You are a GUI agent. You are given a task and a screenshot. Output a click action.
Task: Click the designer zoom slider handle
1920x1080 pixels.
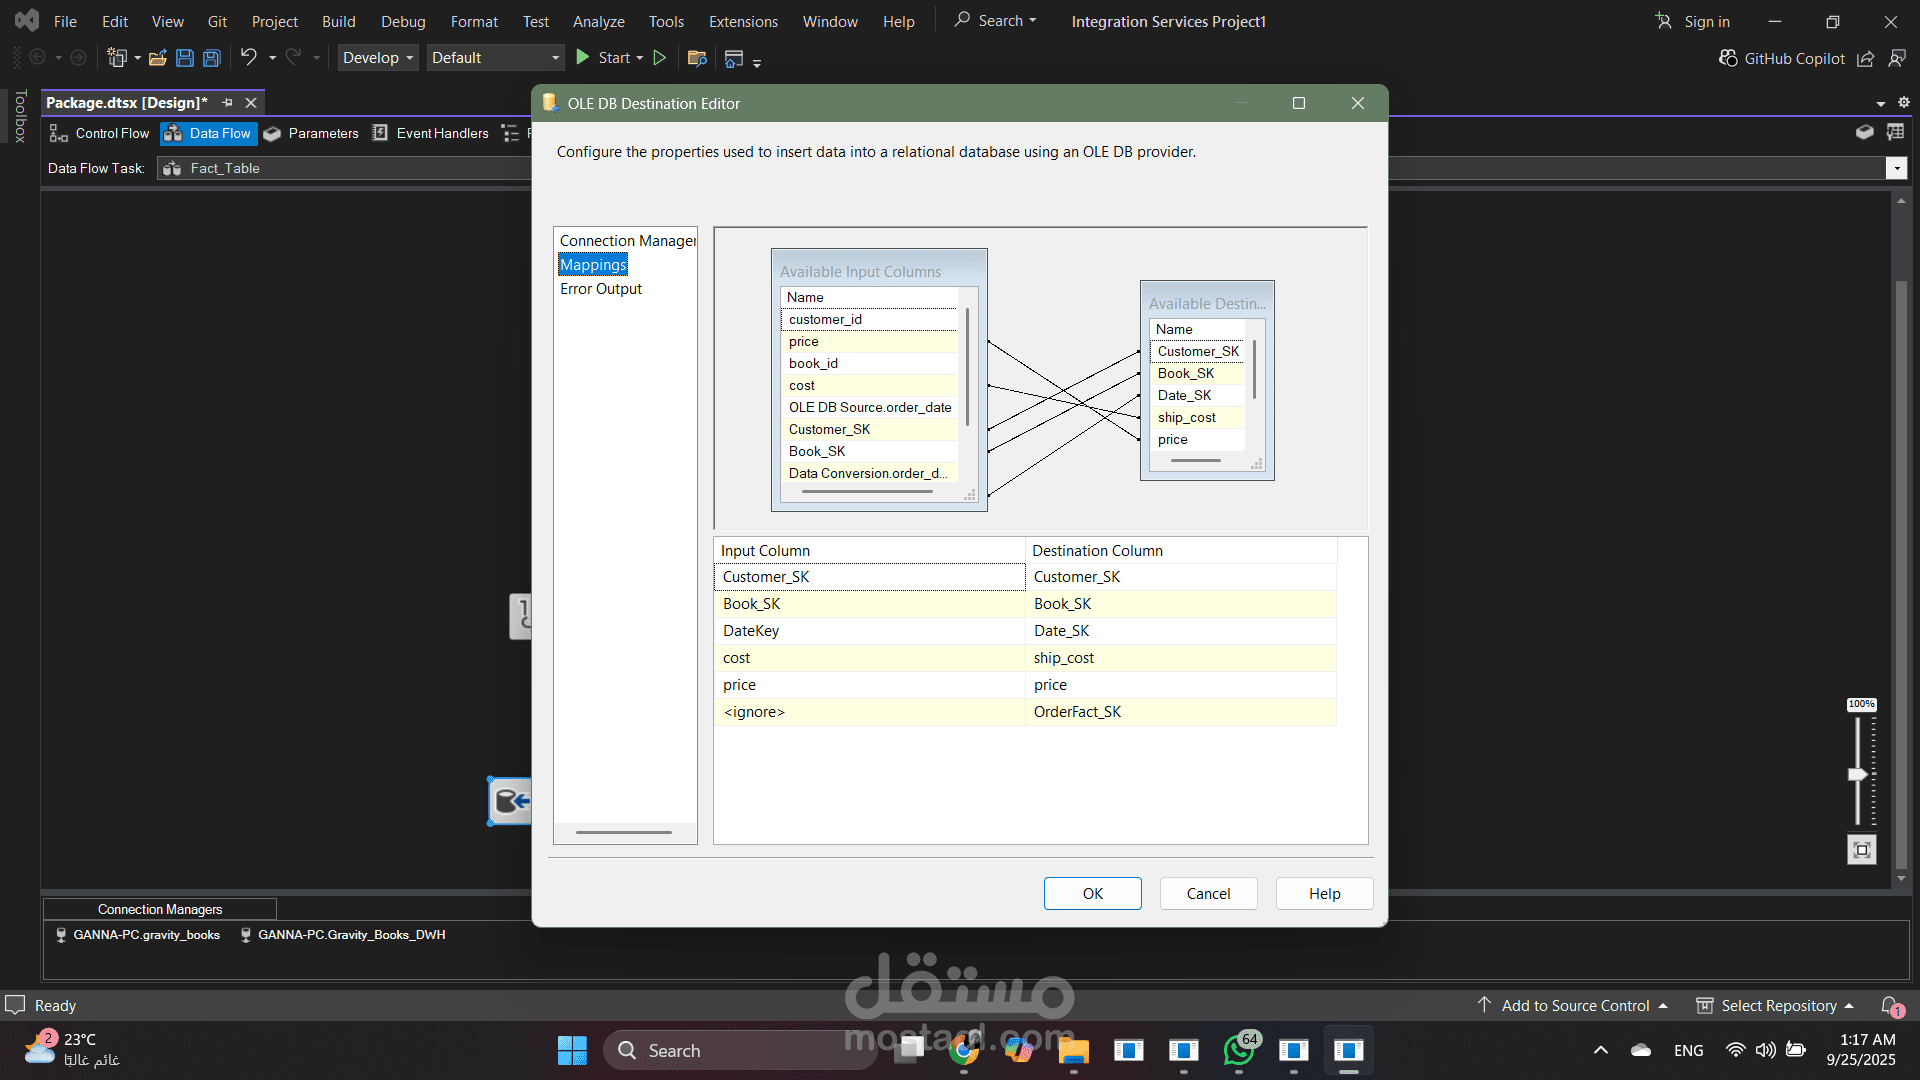pos(1858,774)
